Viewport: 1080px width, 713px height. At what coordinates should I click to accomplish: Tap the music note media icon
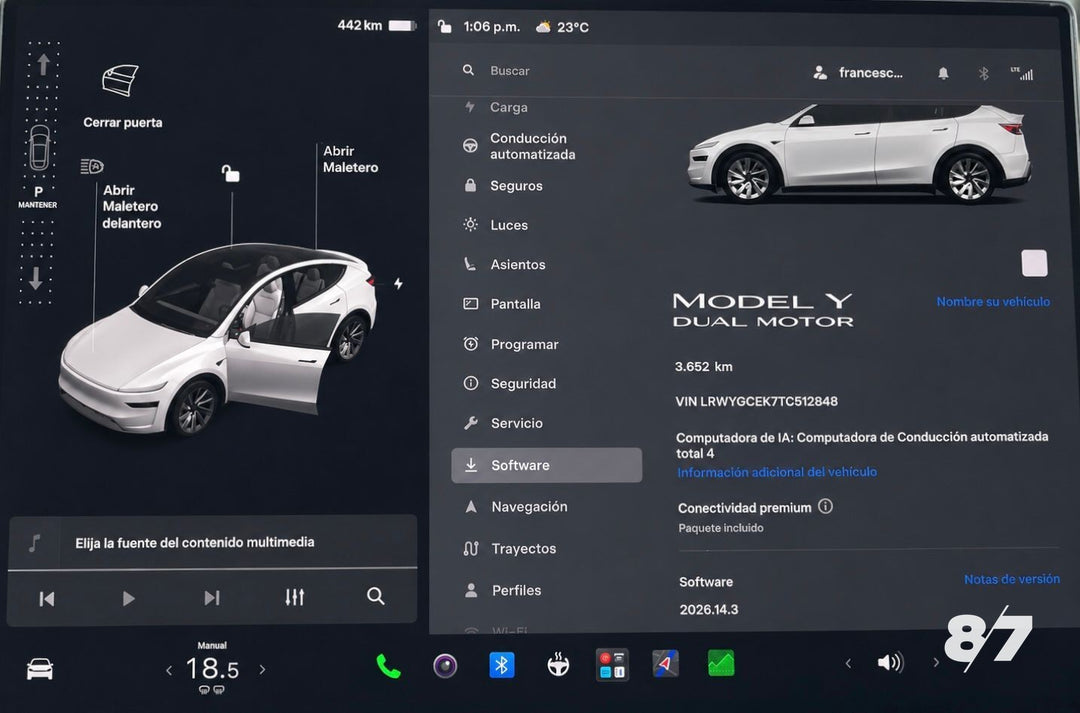coord(34,543)
